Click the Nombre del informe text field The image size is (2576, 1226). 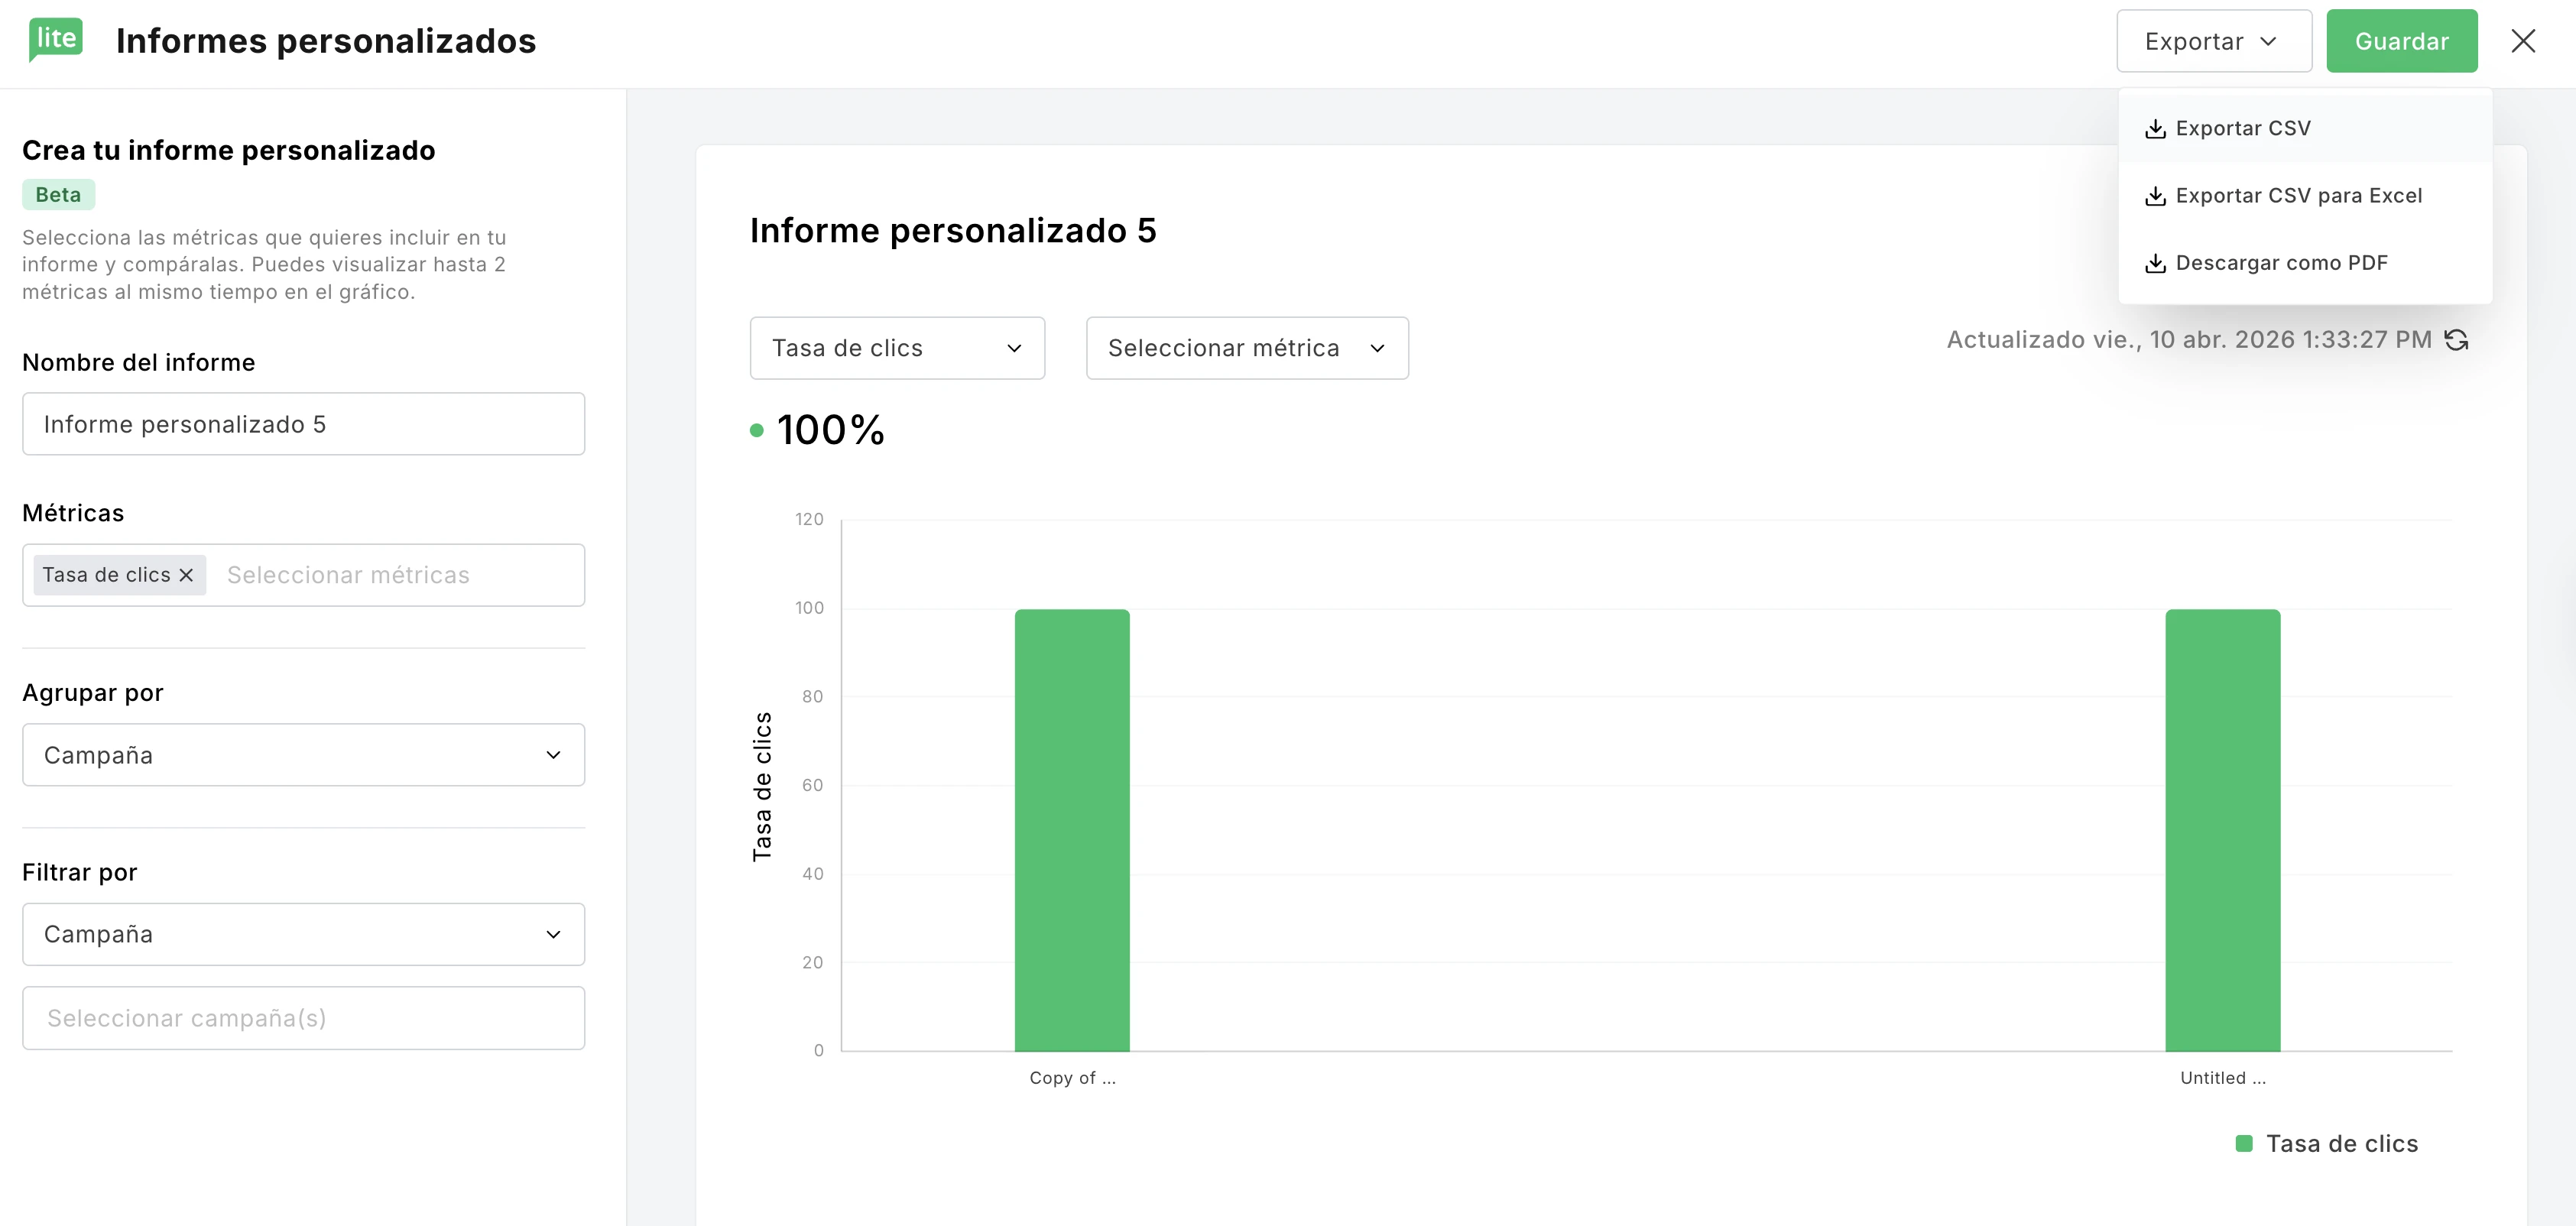click(x=303, y=424)
